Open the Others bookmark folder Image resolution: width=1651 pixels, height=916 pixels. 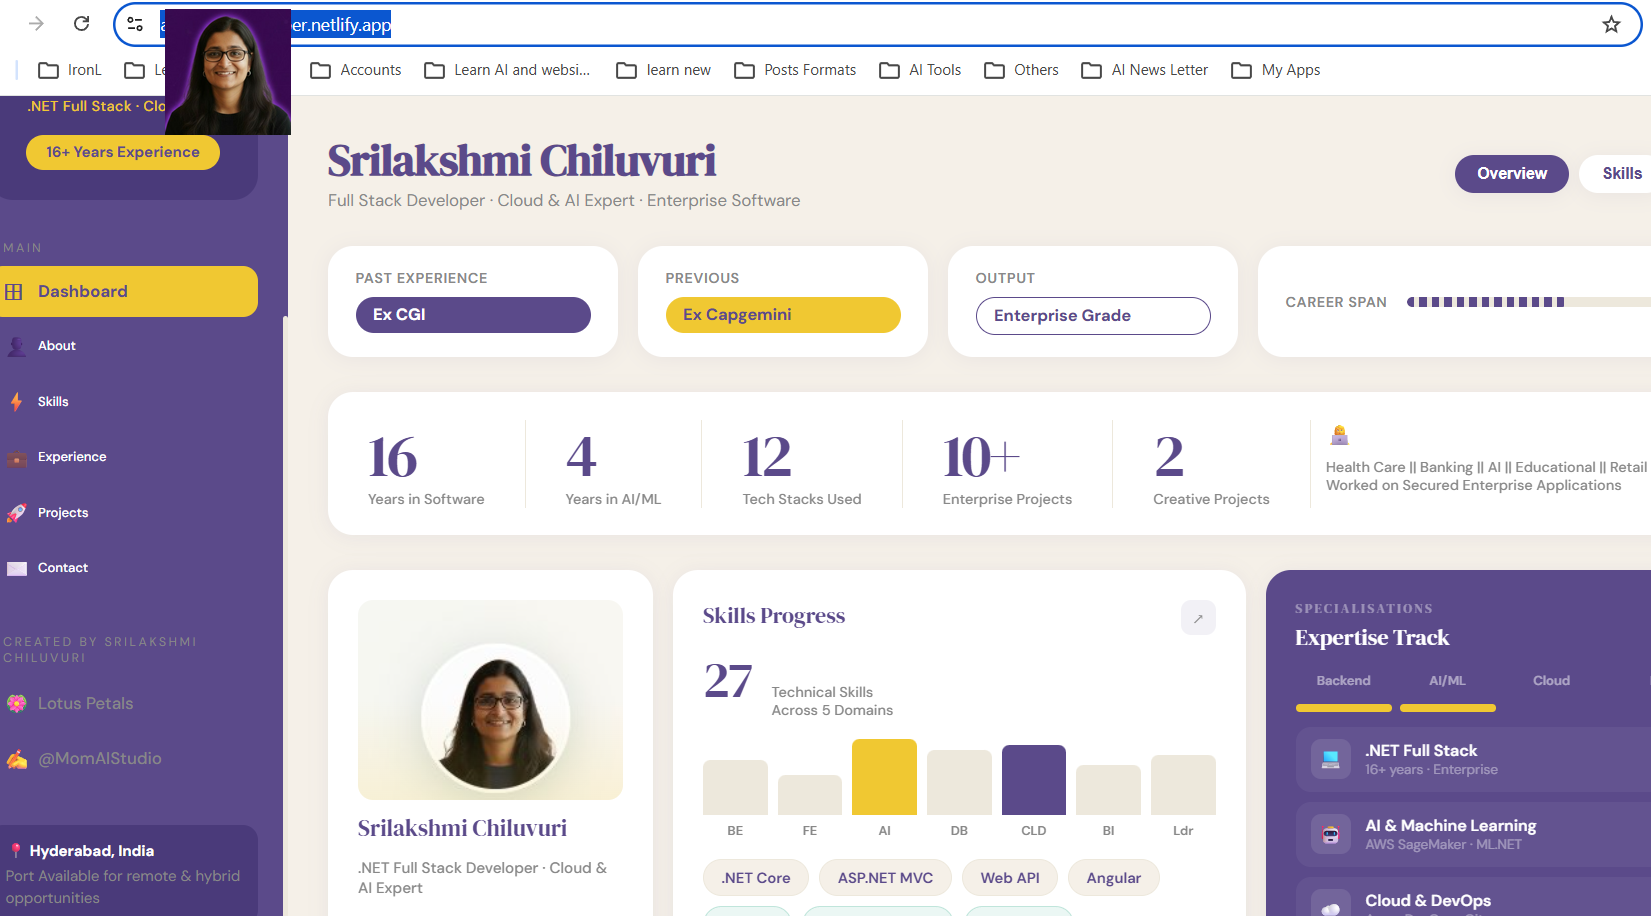tap(1021, 70)
